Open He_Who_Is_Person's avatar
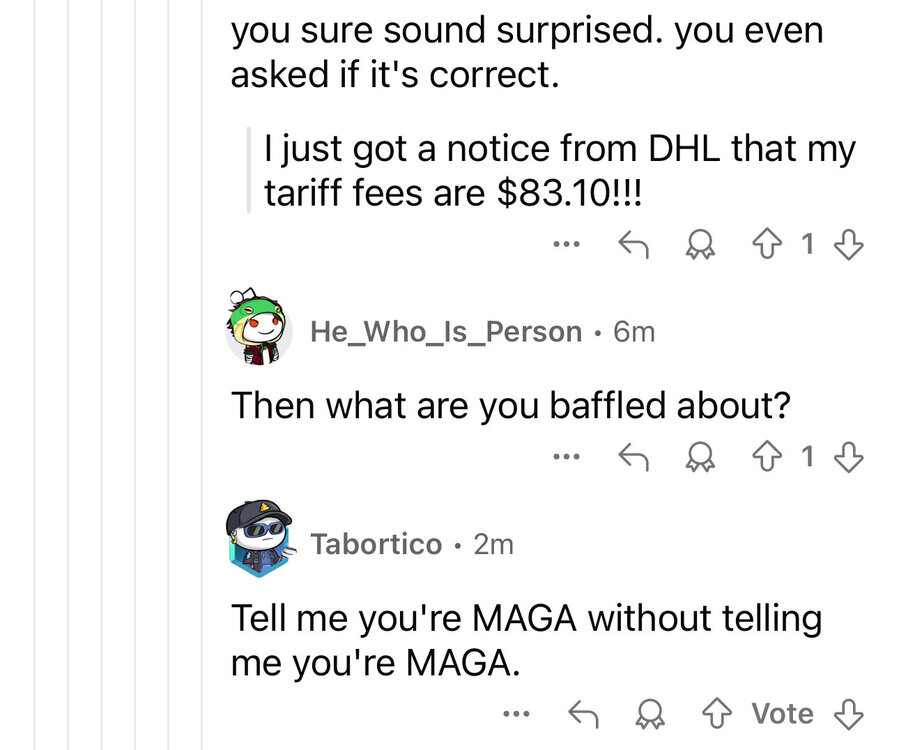 click(x=258, y=328)
